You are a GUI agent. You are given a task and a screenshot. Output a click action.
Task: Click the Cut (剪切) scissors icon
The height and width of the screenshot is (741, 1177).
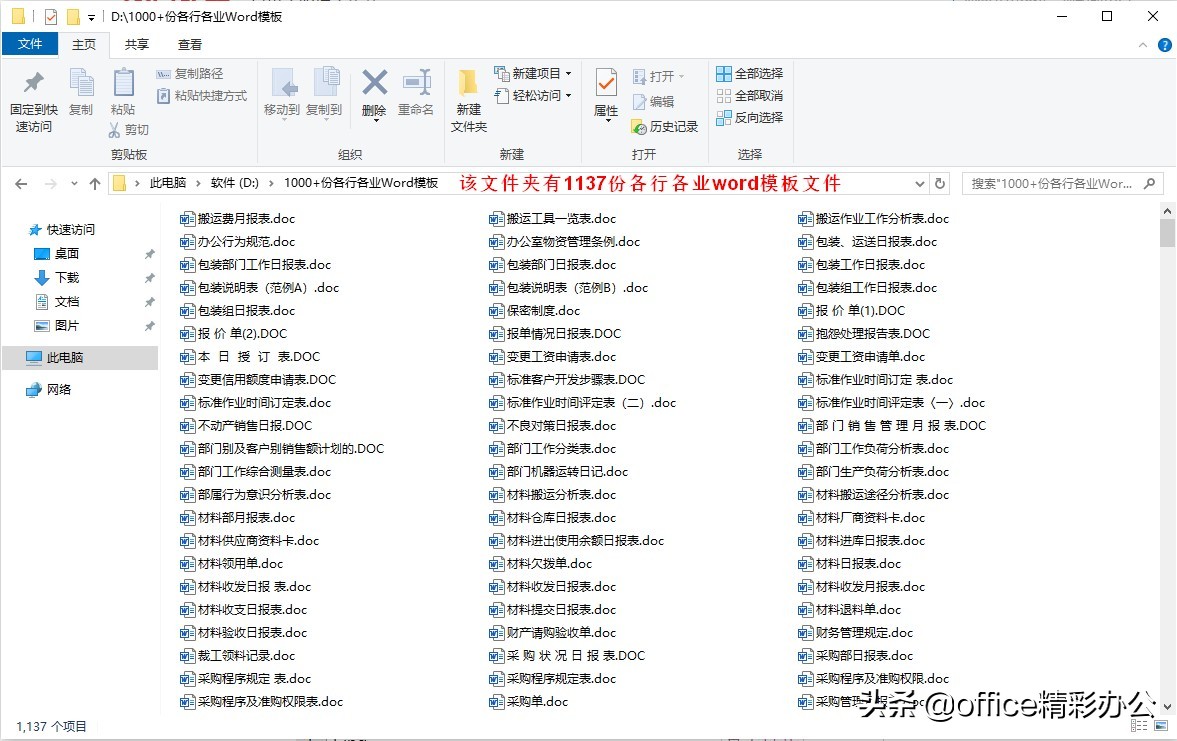pyautogui.click(x=114, y=130)
